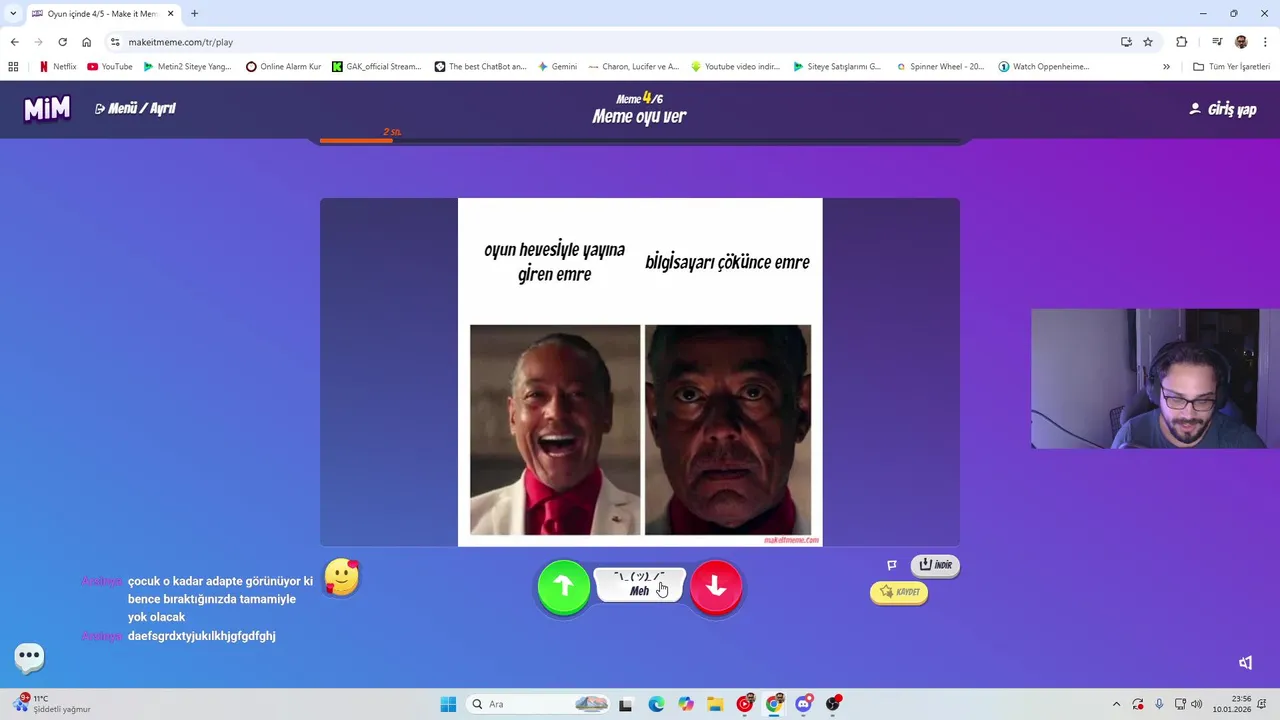Open the media controls icon
The height and width of the screenshot is (720, 1280).
pos(1217,42)
